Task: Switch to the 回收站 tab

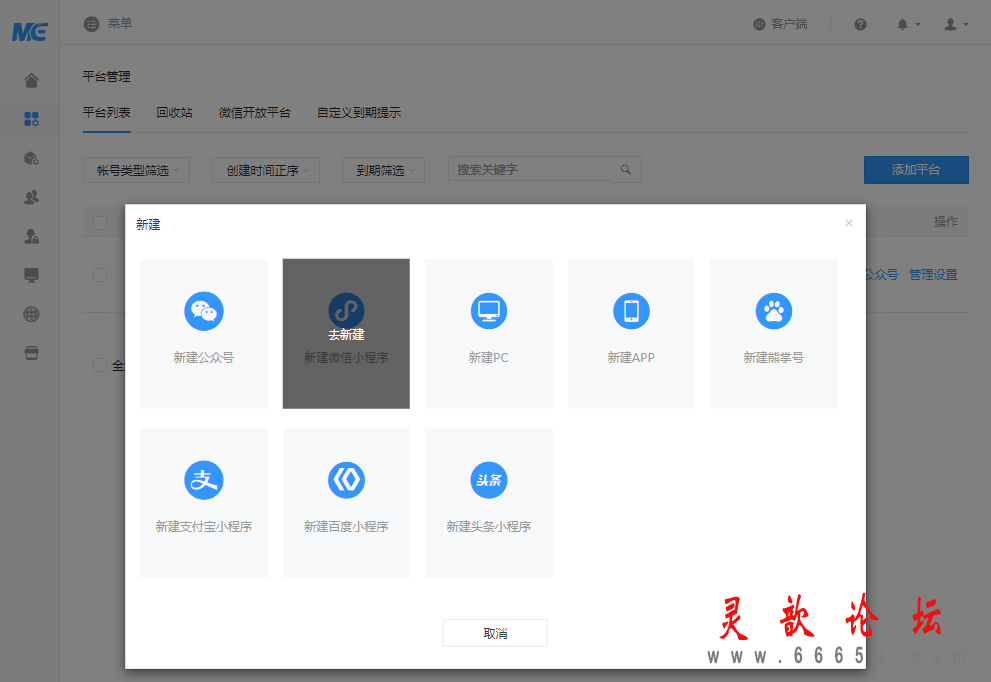Action: tap(174, 113)
